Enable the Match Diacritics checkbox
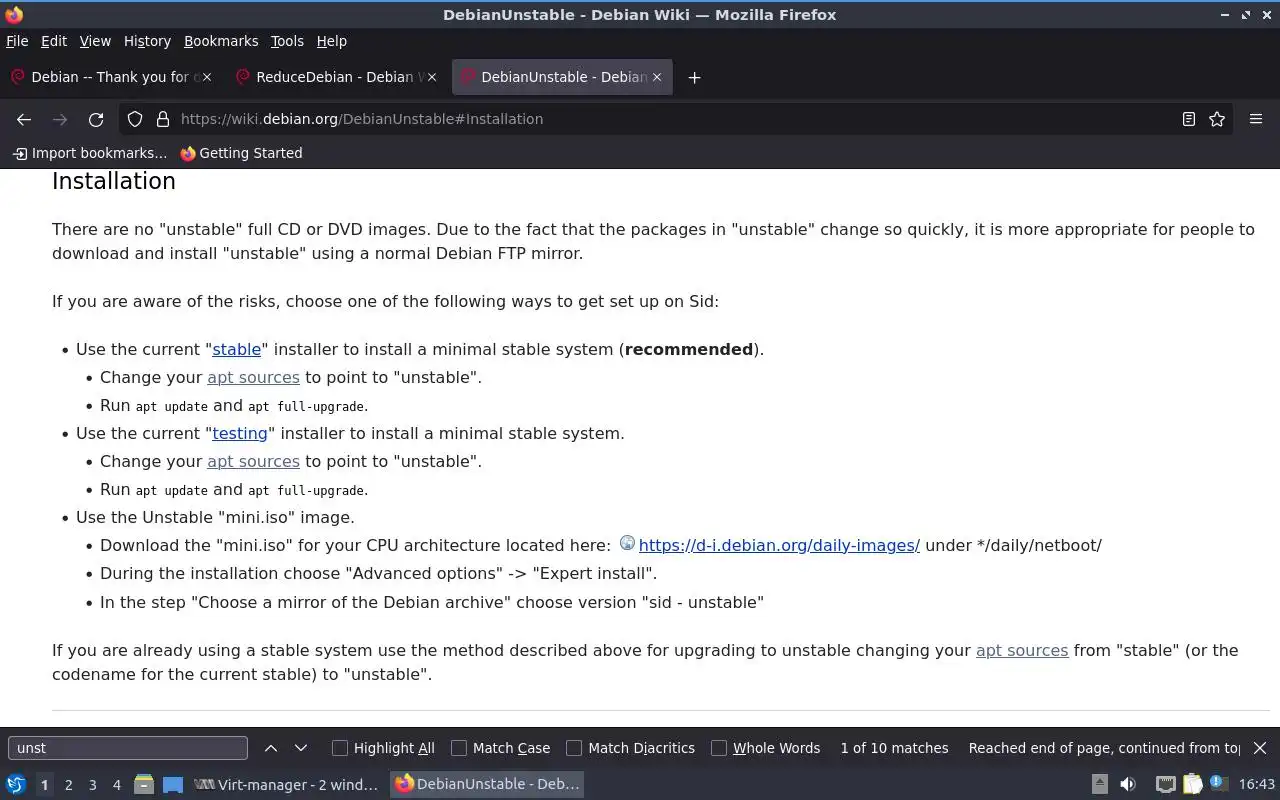 pos(574,748)
